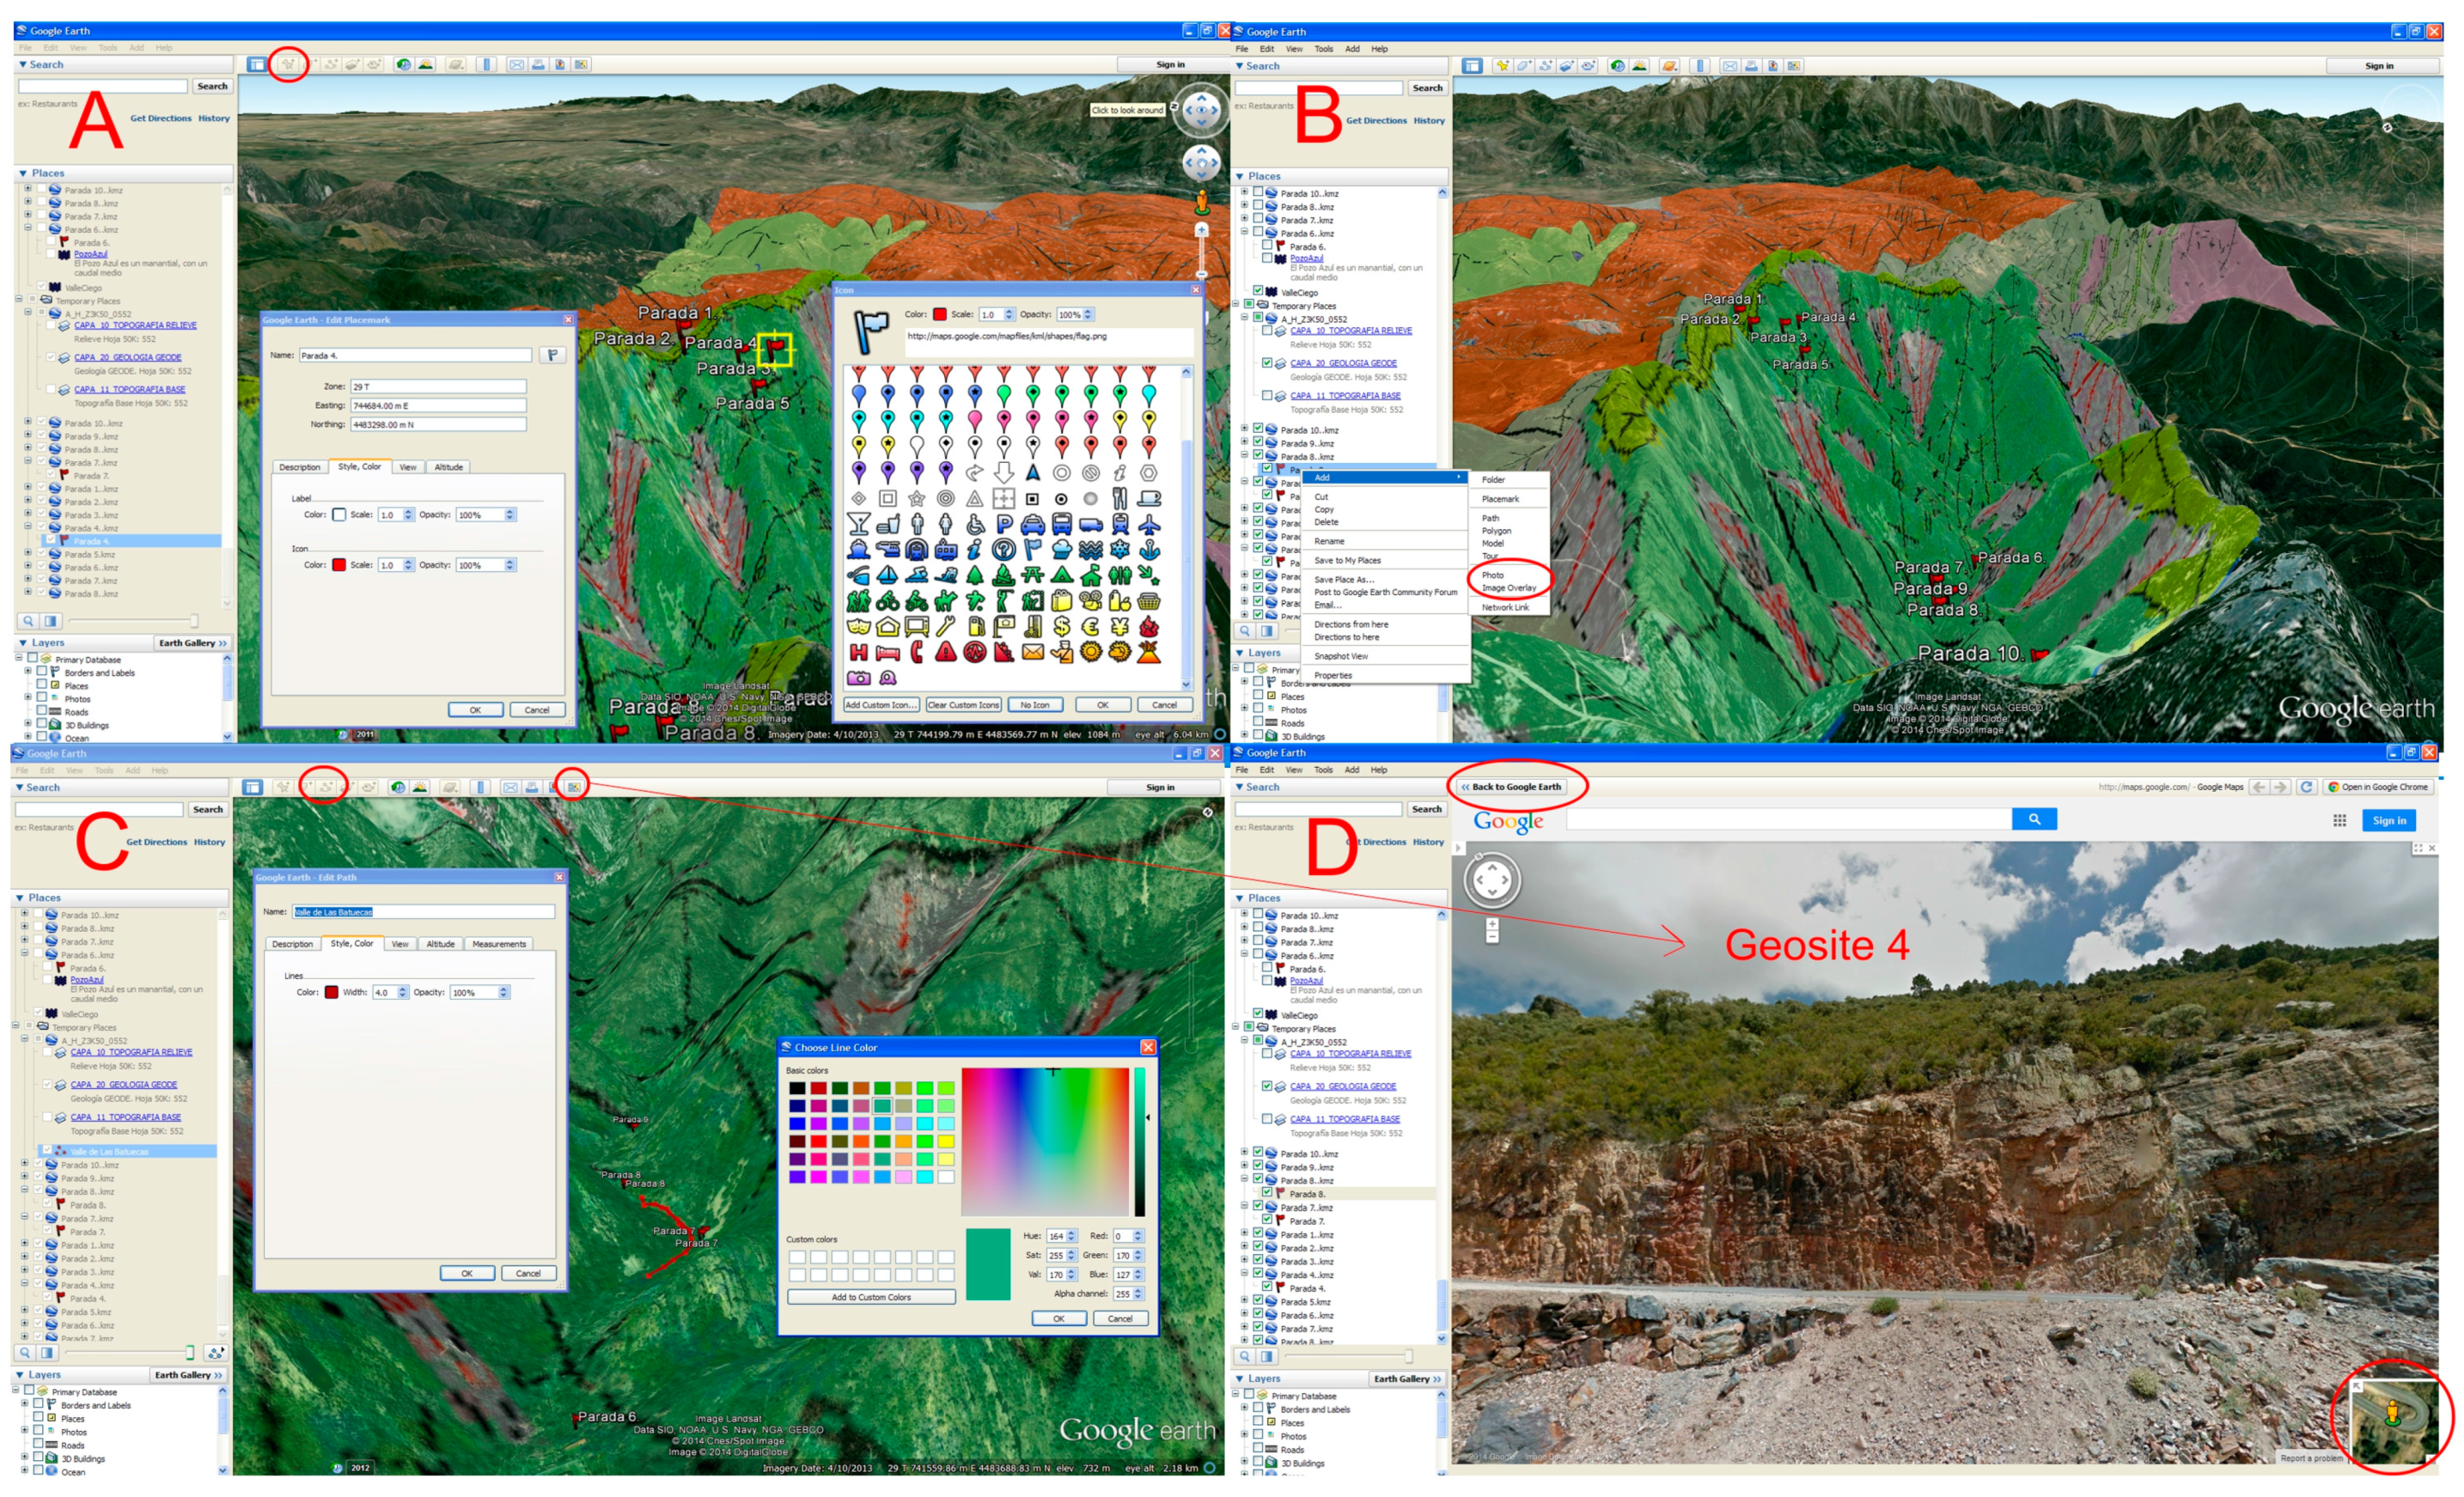Switch to Measurements tab in Edit Path

point(498,944)
